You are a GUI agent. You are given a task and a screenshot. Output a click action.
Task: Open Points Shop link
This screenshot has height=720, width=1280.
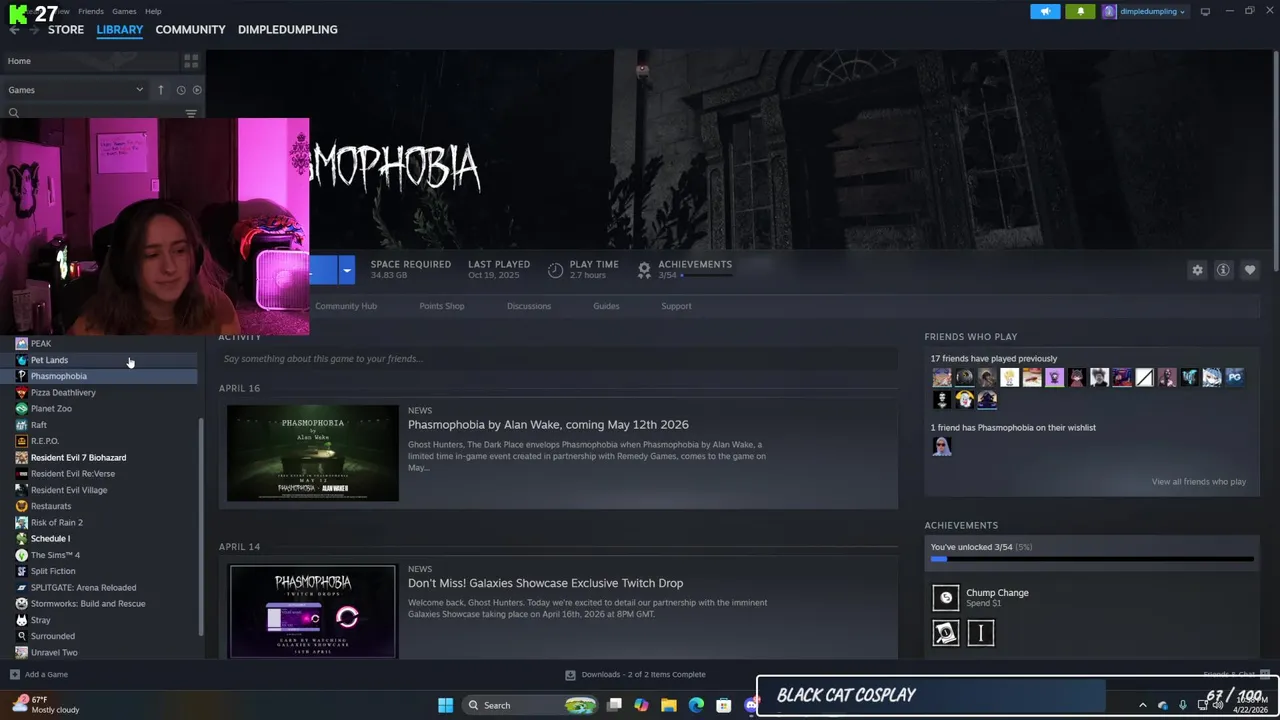442,306
